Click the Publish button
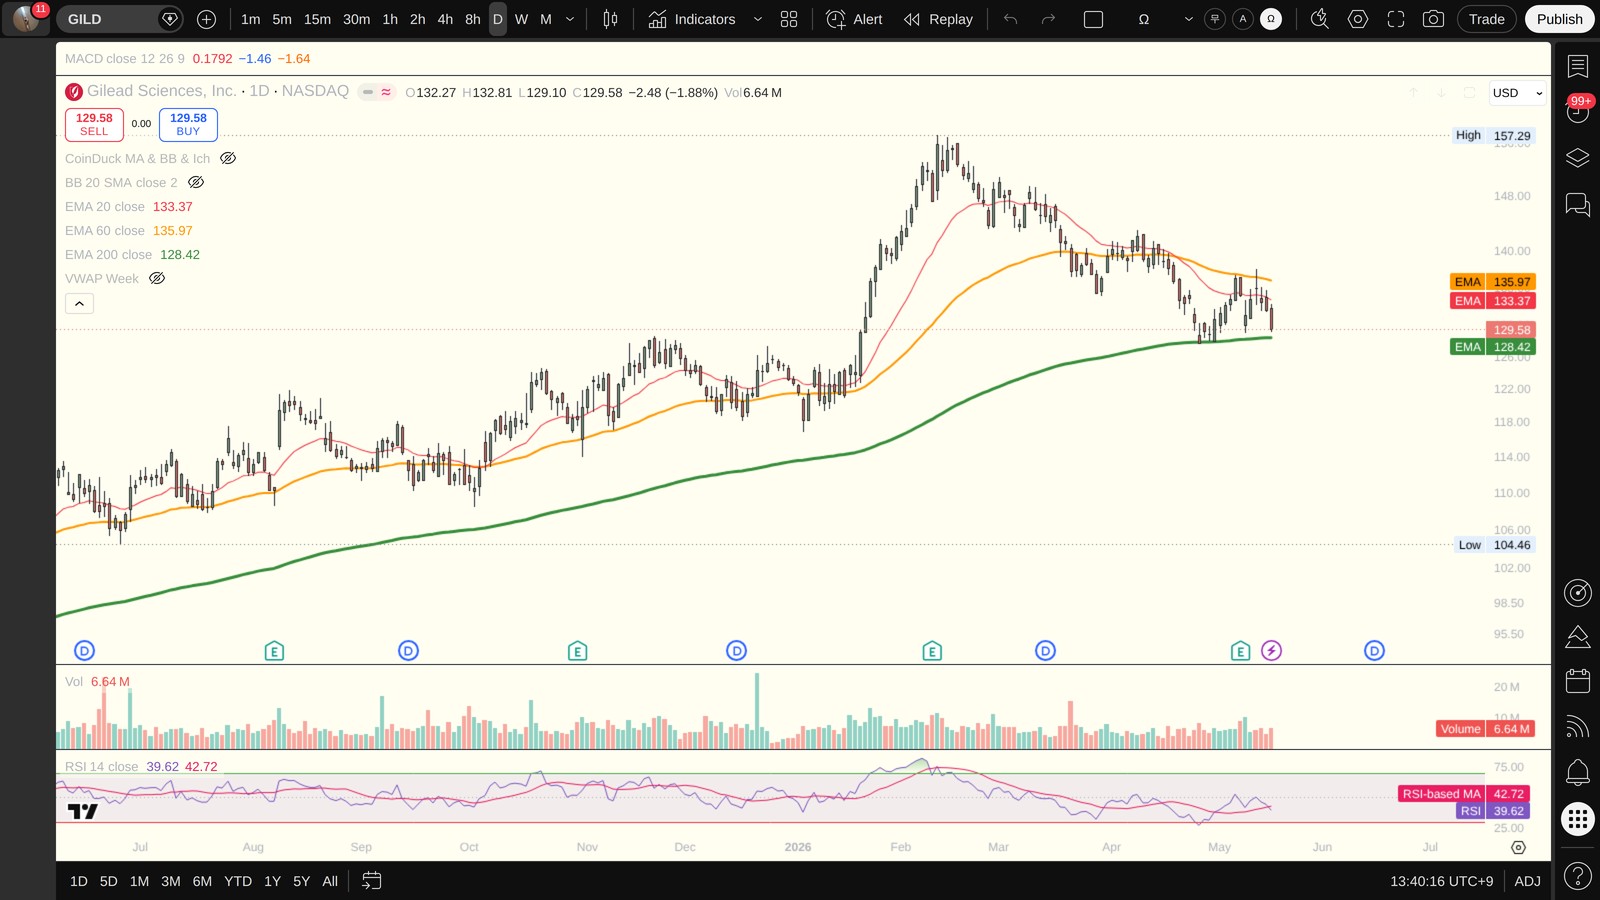 coord(1559,19)
